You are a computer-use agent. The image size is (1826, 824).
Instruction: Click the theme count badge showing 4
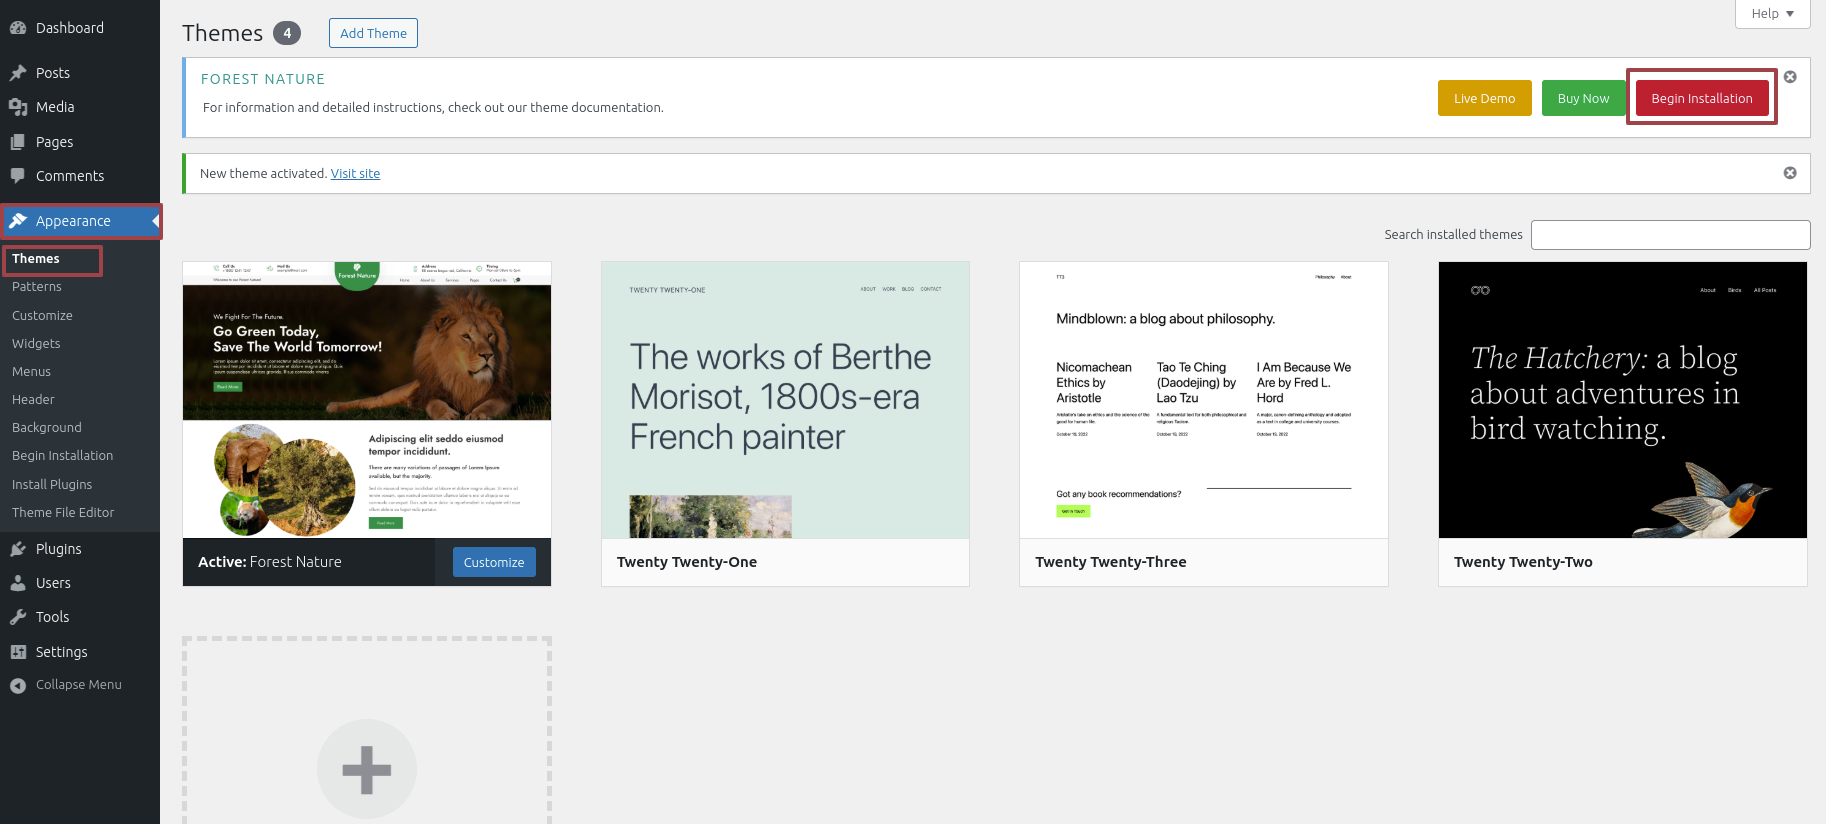click(x=287, y=33)
